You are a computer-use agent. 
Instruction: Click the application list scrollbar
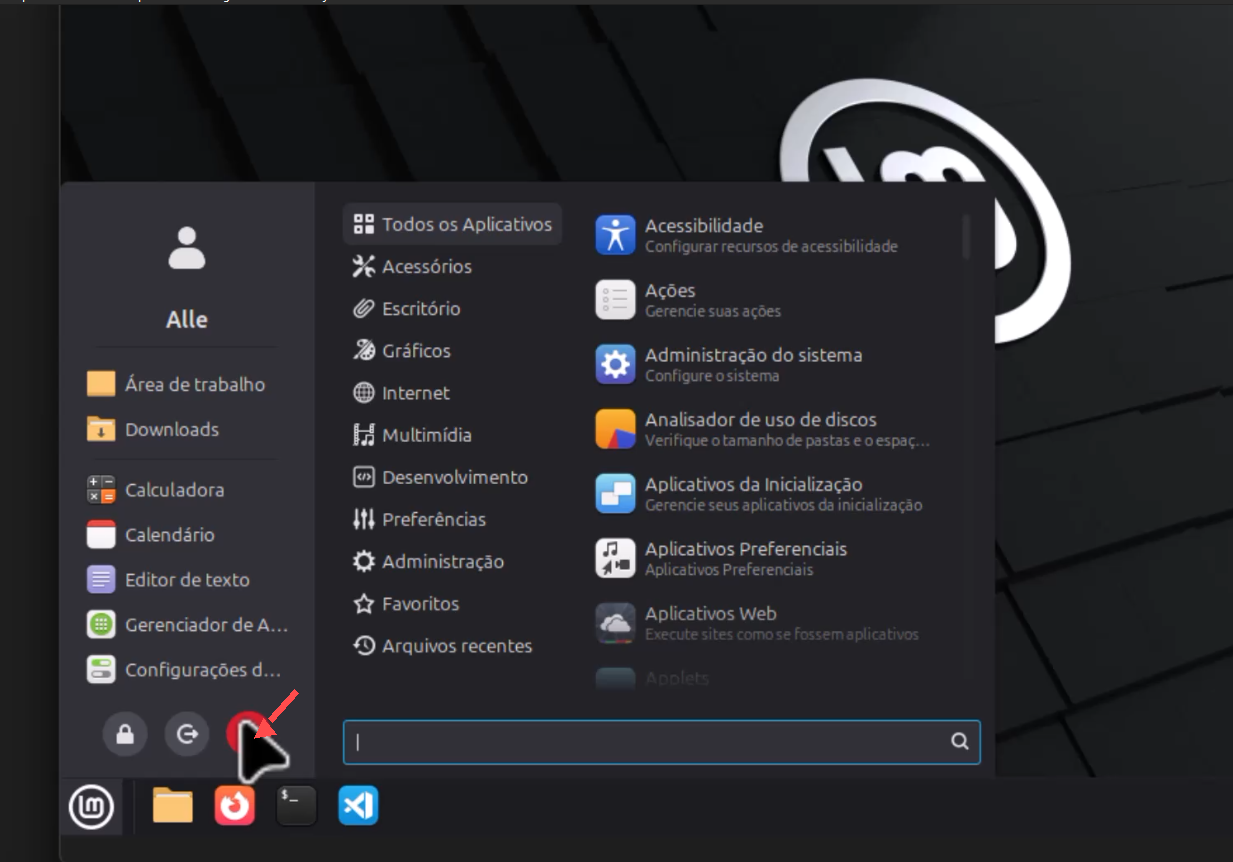[x=966, y=236]
